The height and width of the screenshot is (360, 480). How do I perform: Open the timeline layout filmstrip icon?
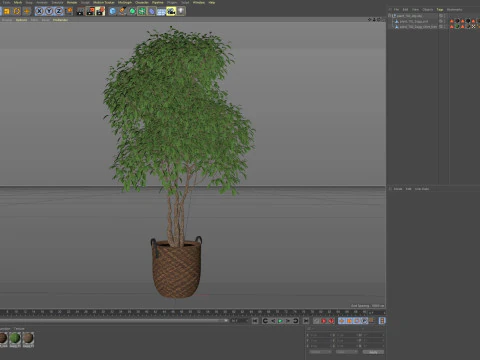coord(382,321)
